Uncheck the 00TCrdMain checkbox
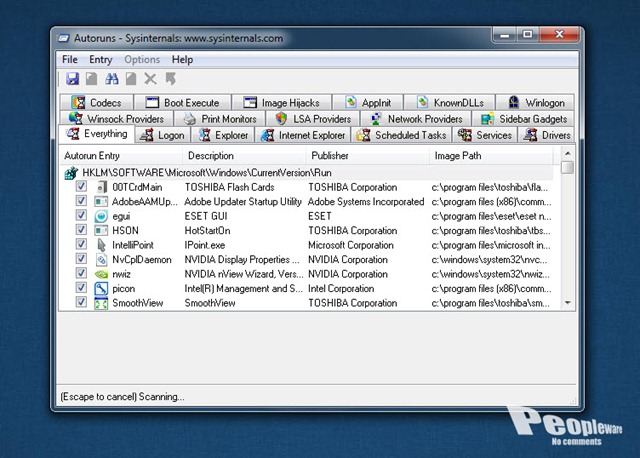 (x=81, y=186)
